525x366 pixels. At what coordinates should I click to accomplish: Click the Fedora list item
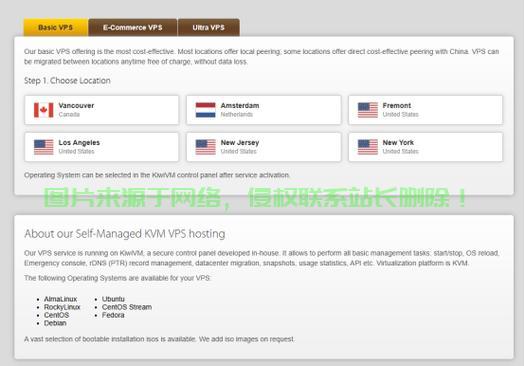tap(113, 315)
